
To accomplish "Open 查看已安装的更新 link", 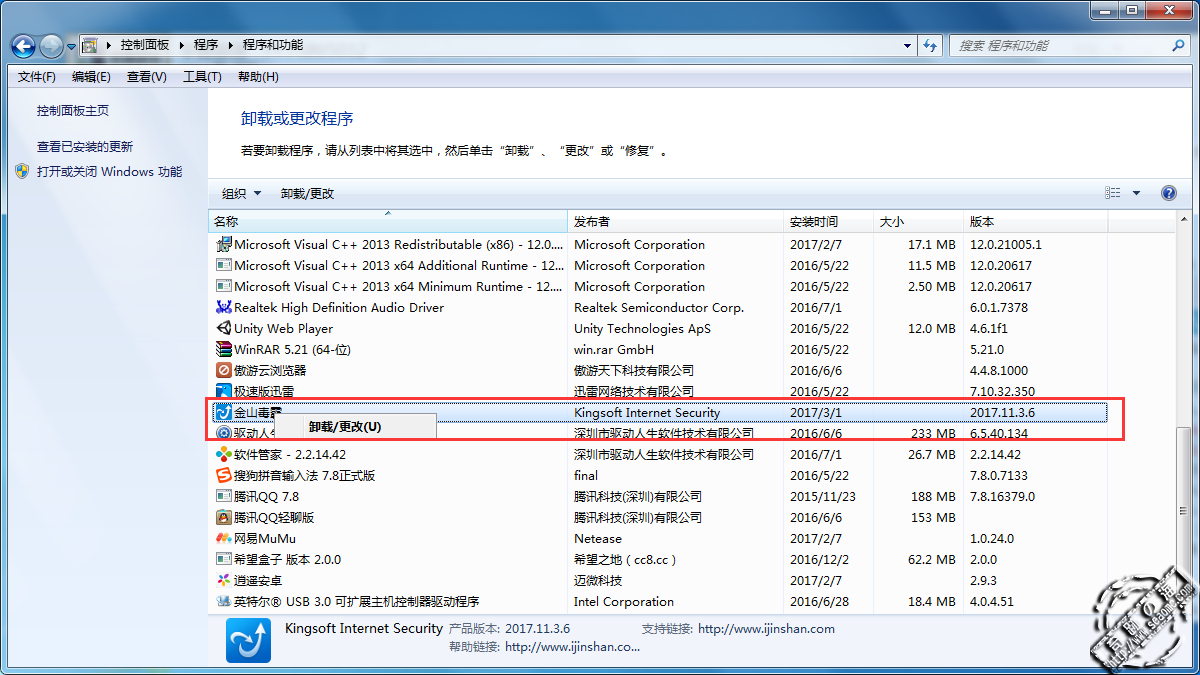I will click(85, 147).
